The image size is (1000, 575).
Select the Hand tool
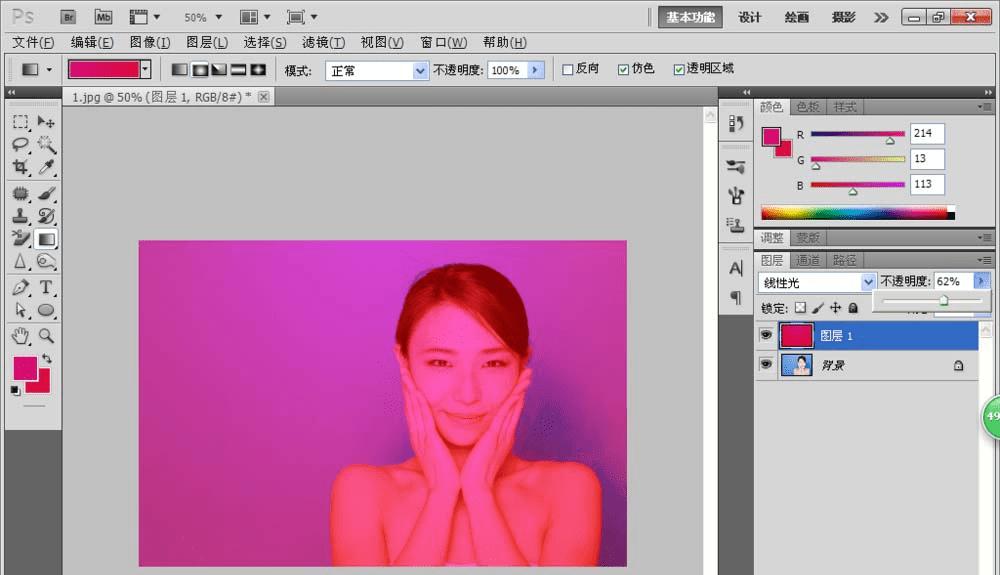click(x=20, y=335)
